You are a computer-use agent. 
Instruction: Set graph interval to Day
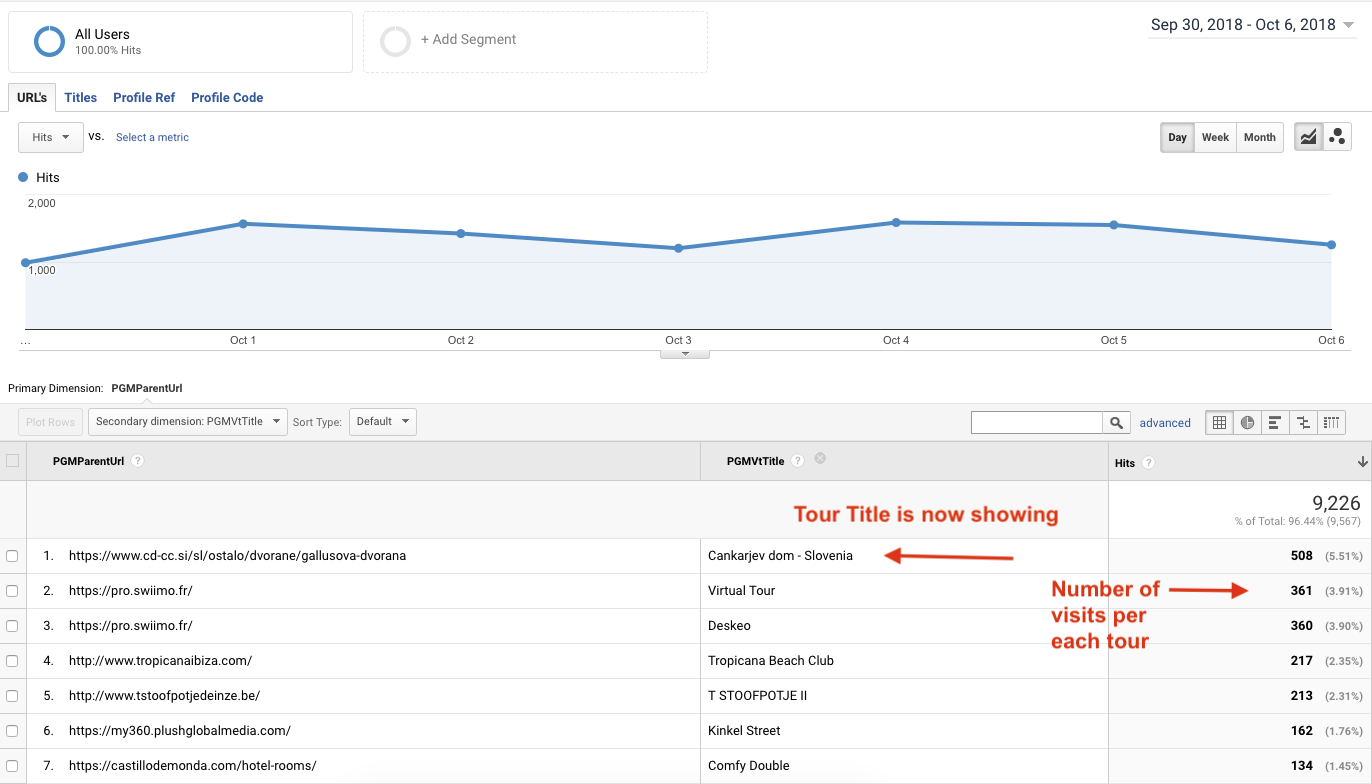(x=1177, y=137)
